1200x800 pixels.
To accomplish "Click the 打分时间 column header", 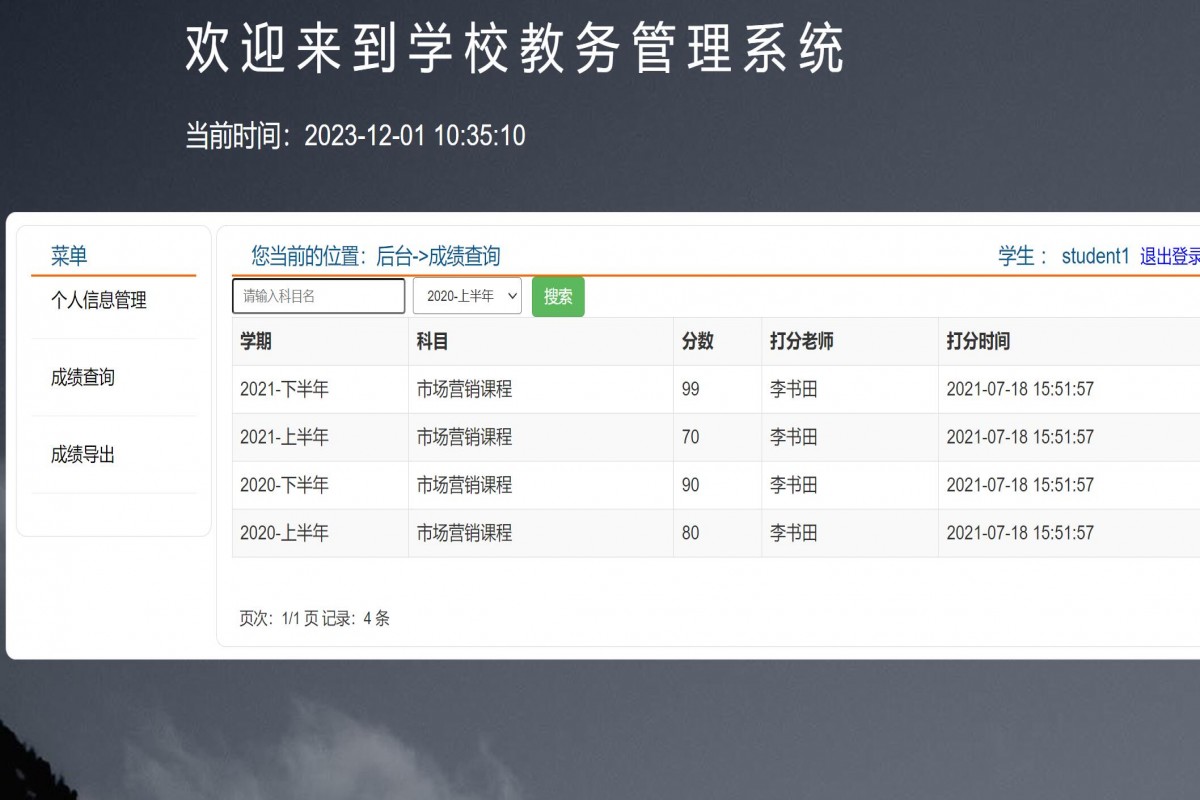I will point(983,342).
